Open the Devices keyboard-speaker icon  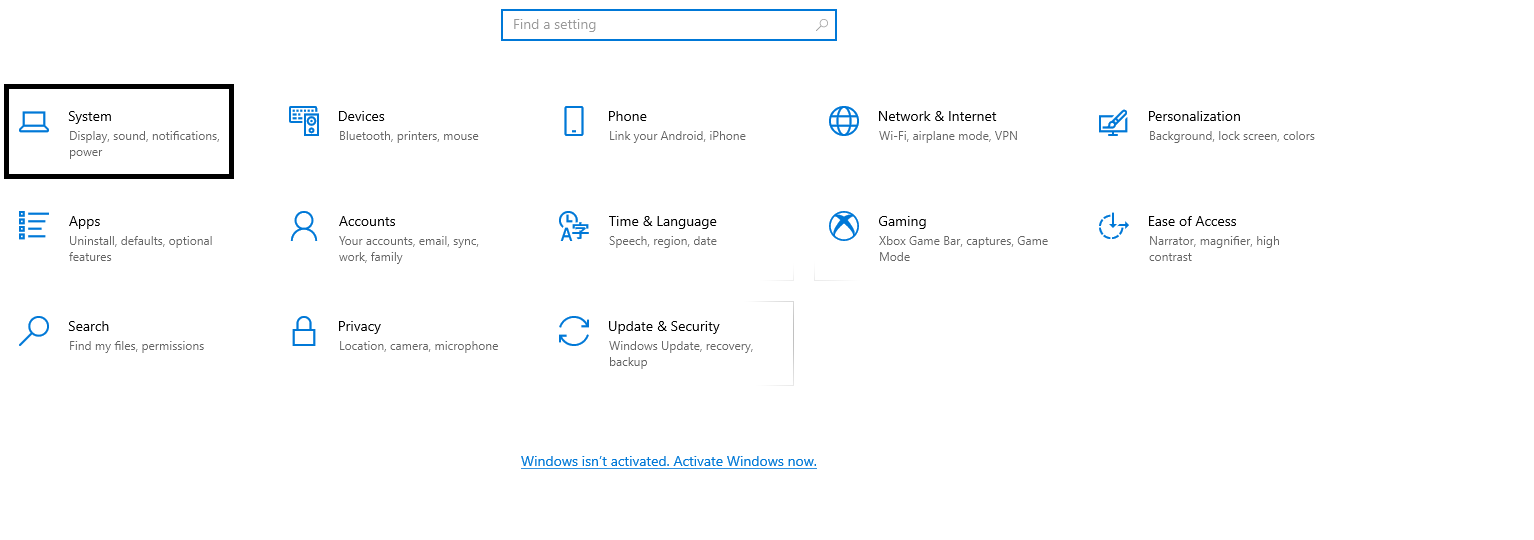tap(304, 121)
